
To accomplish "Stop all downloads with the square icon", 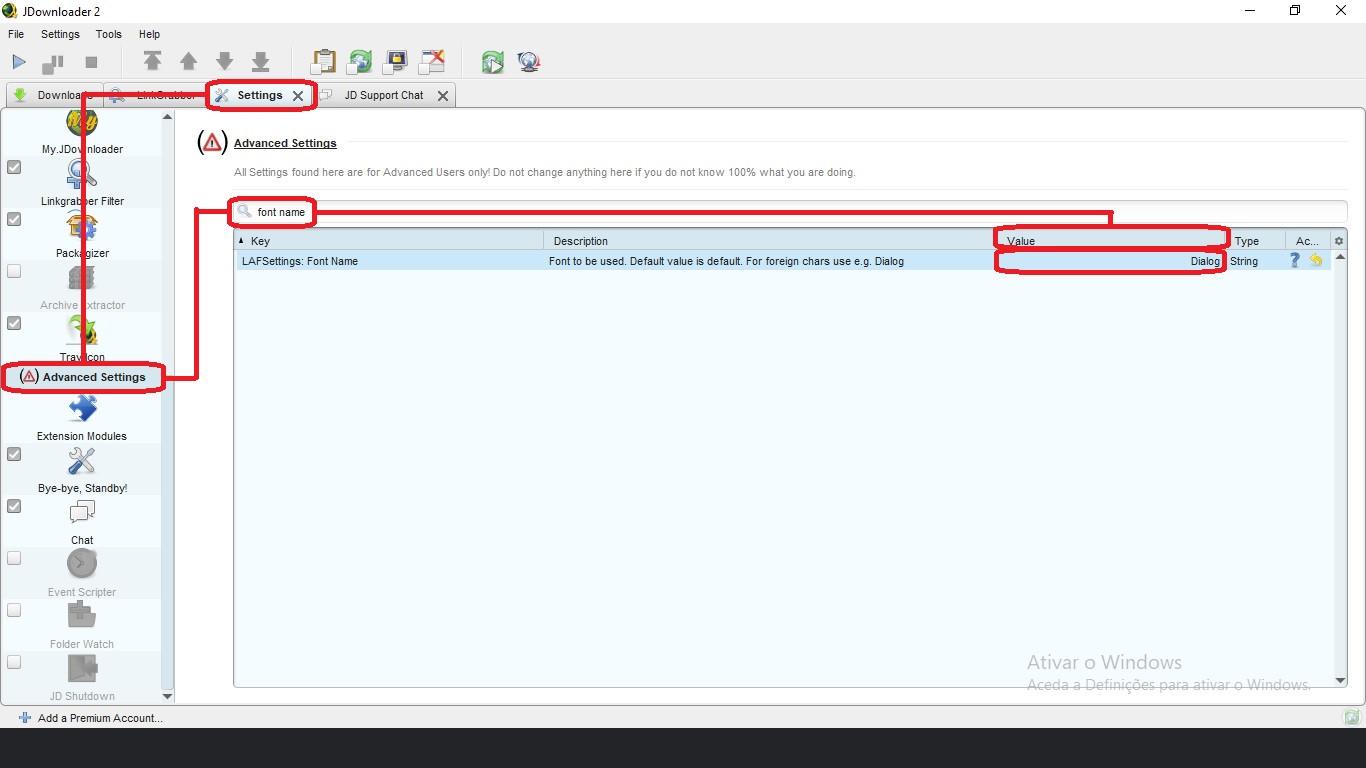I will tap(91, 62).
